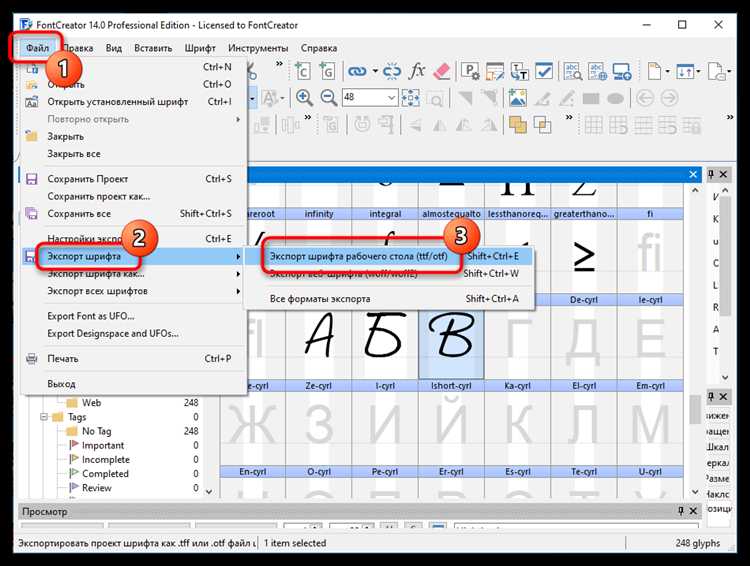The width and height of the screenshot is (750, 566).
Task: Click the zoom in magnifier icon
Action: click(x=304, y=98)
